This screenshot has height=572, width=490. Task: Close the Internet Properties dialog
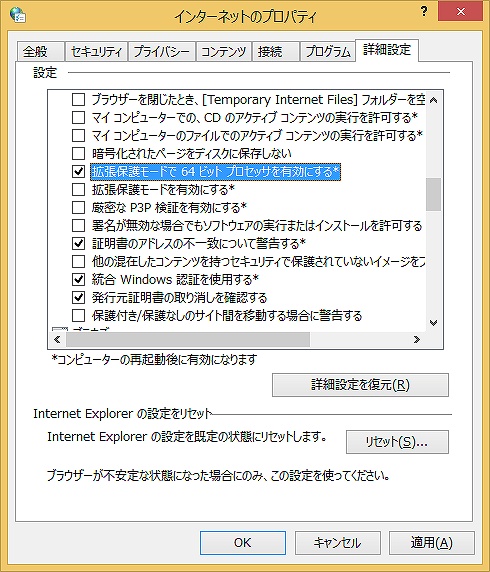click(x=461, y=12)
